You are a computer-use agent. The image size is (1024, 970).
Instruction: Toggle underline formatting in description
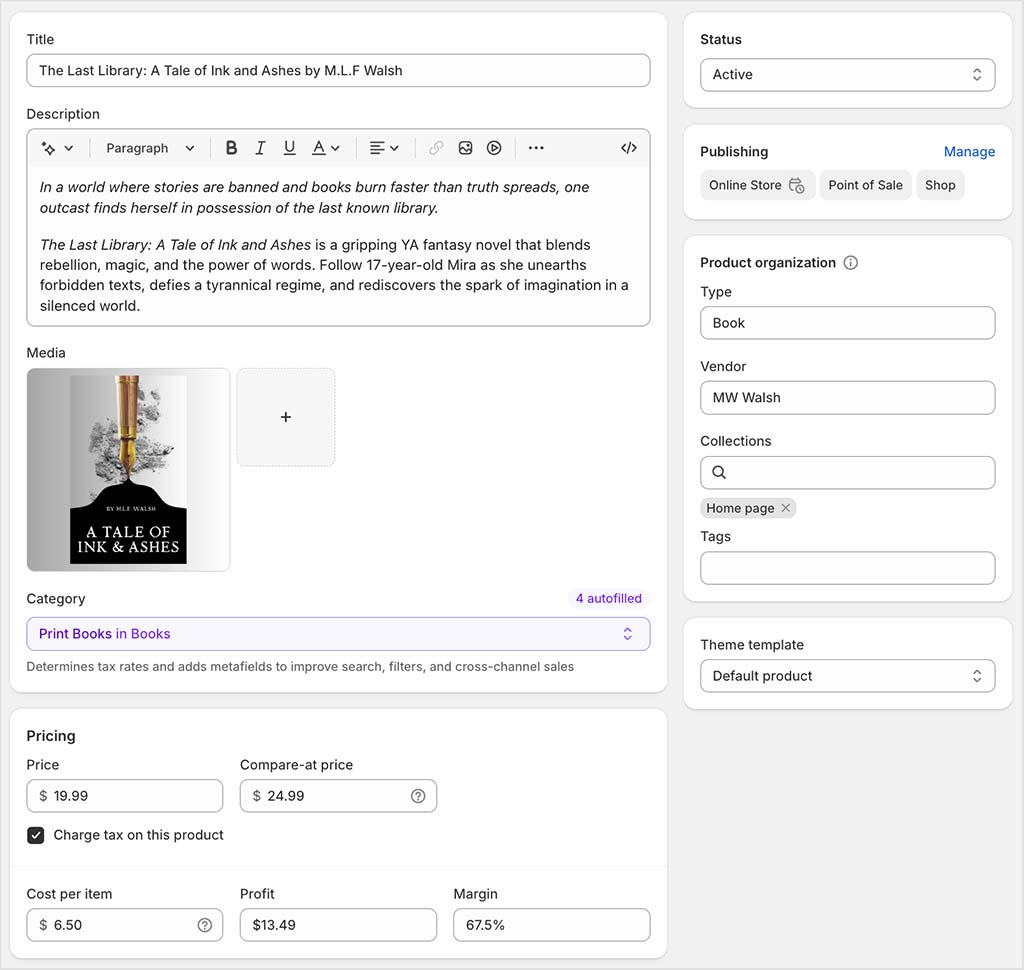[289, 148]
